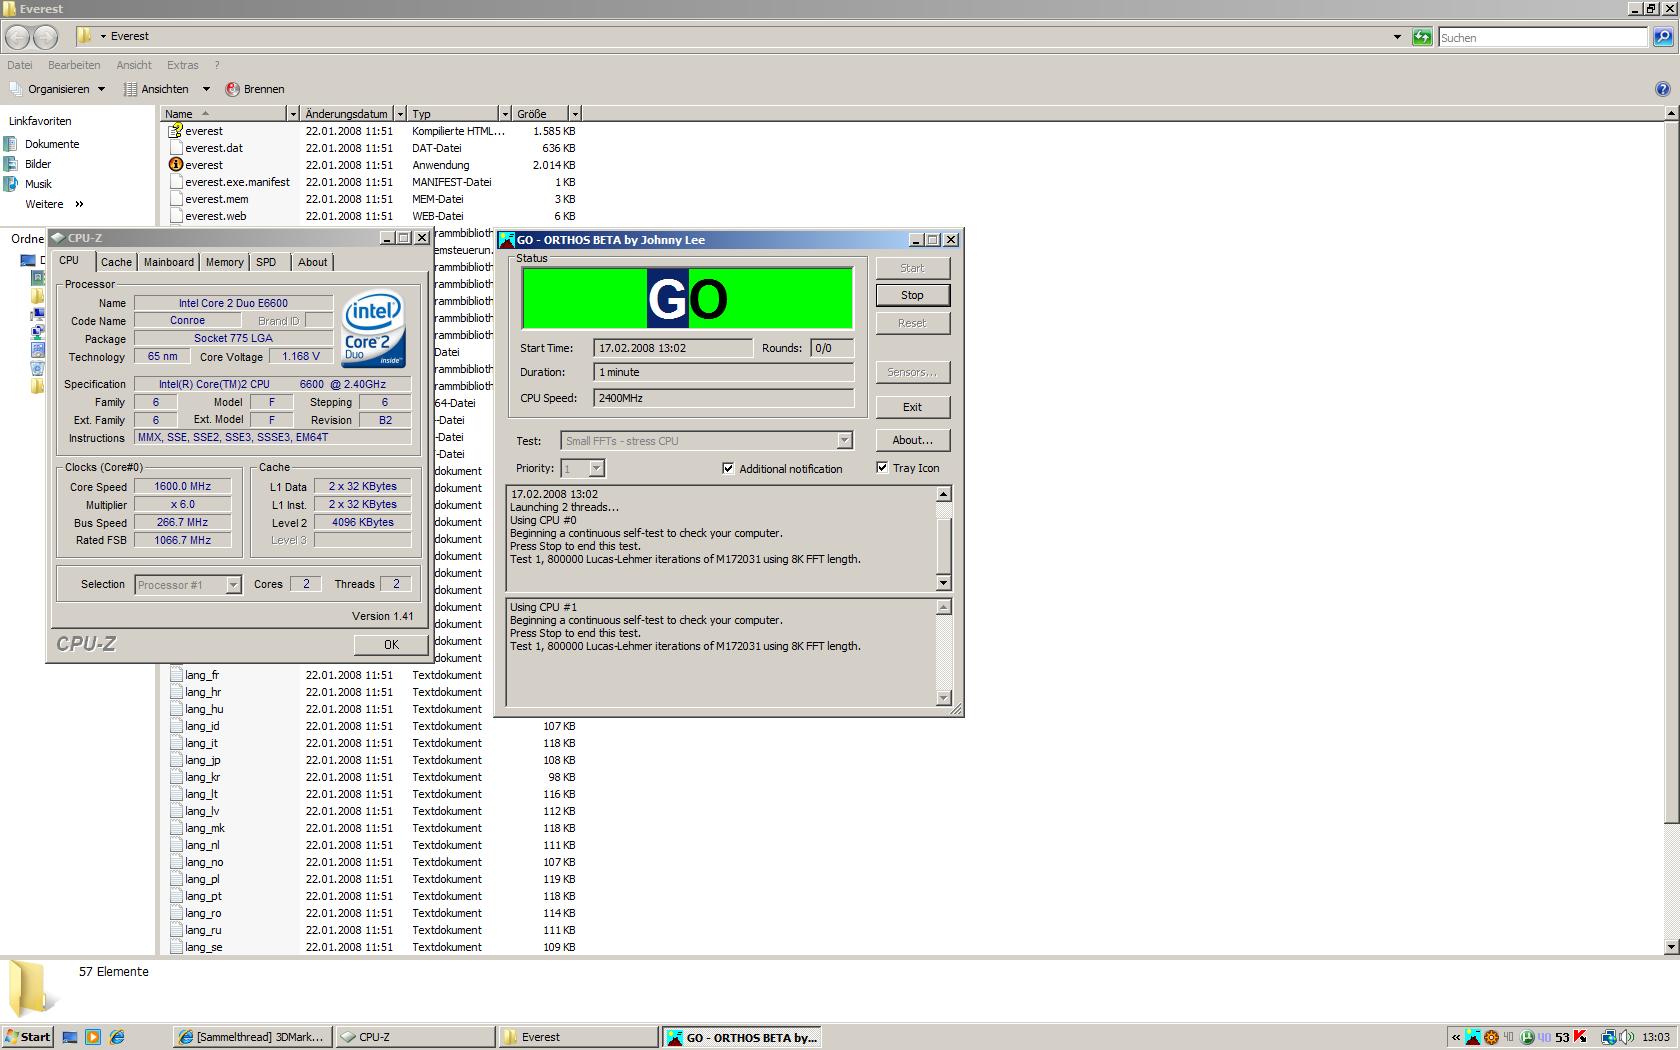Open the Datei menu
1680x1050 pixels.
click(20, 65)
